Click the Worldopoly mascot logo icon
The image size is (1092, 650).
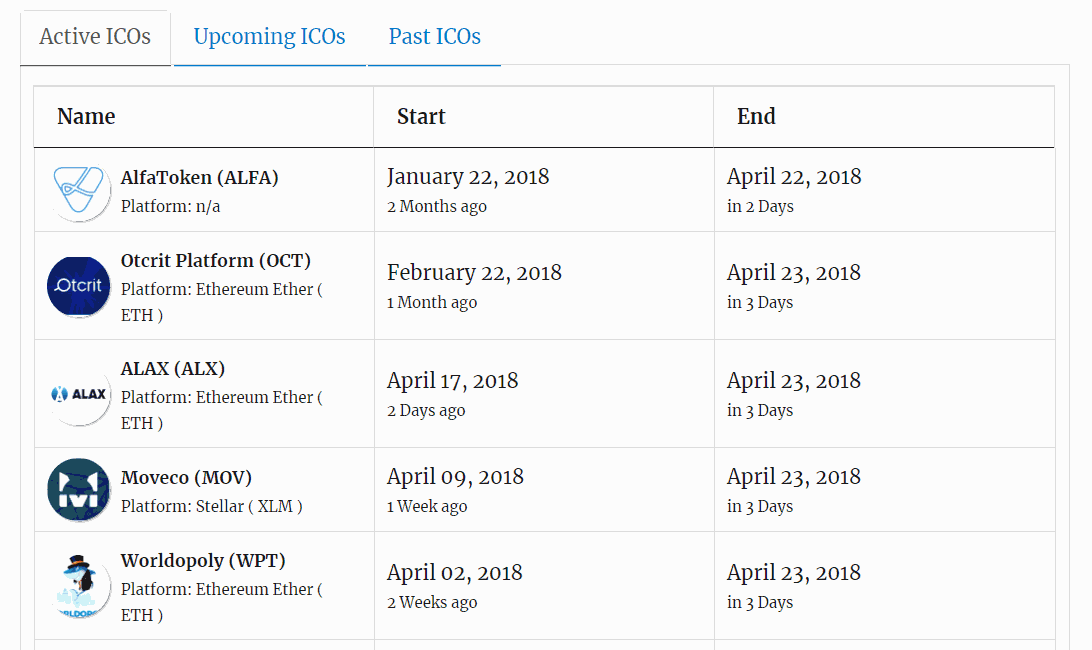pyautogui.click(x=79, y=586)
